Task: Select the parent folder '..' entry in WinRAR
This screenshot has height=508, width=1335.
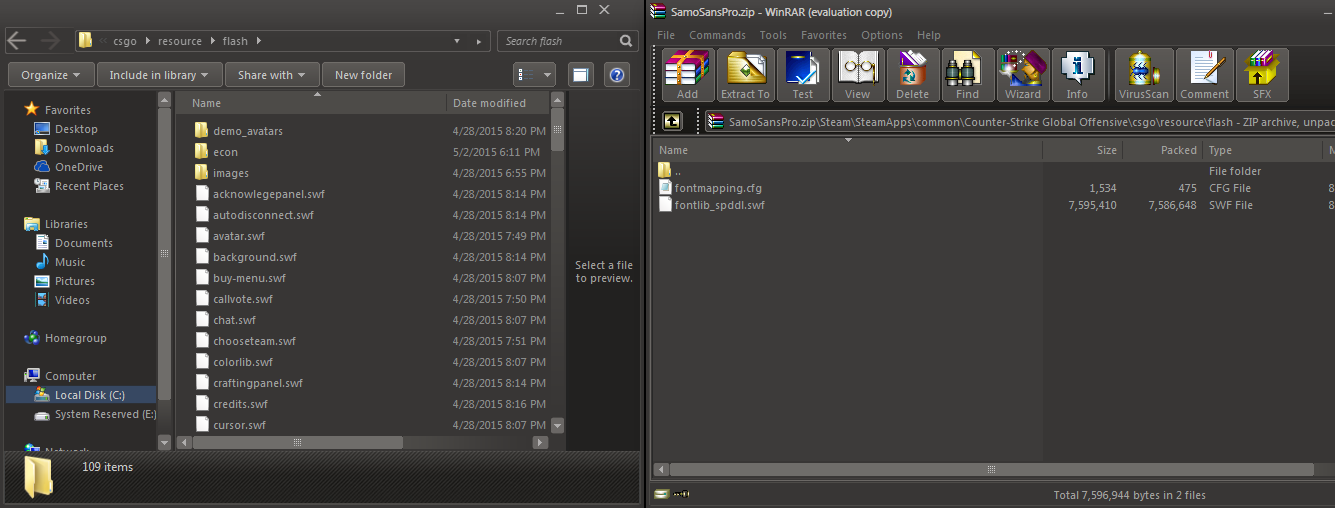Action: 670,171
